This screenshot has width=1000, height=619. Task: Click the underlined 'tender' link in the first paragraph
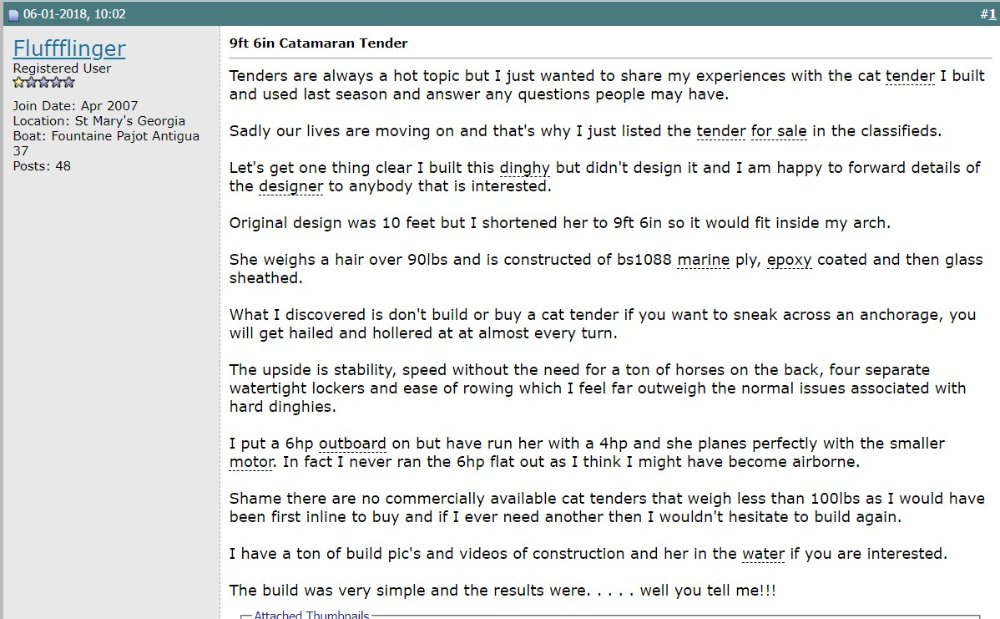tap(910, 76)
